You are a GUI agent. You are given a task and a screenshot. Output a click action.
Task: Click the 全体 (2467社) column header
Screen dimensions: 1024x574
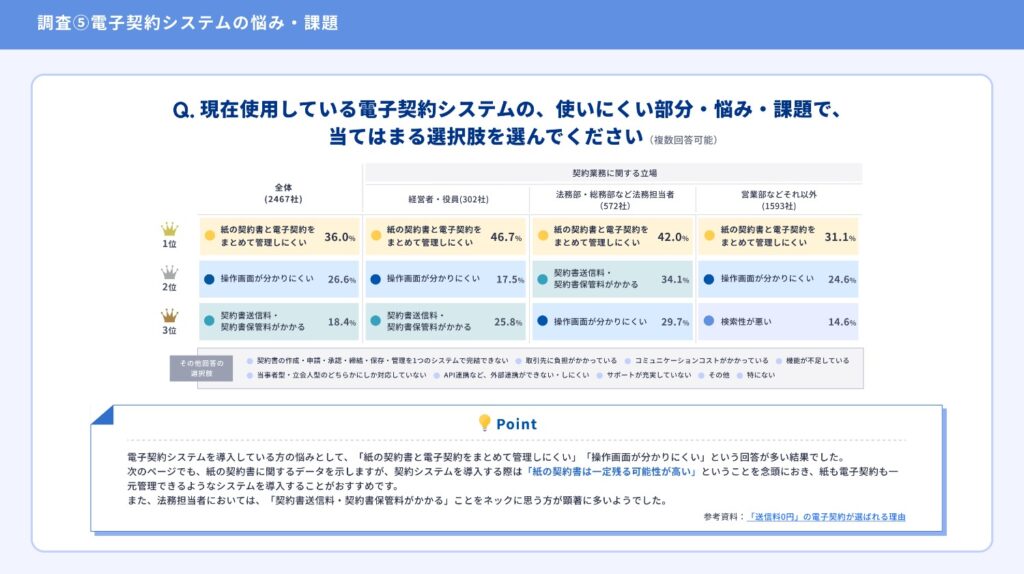click(x=283, y=193)
